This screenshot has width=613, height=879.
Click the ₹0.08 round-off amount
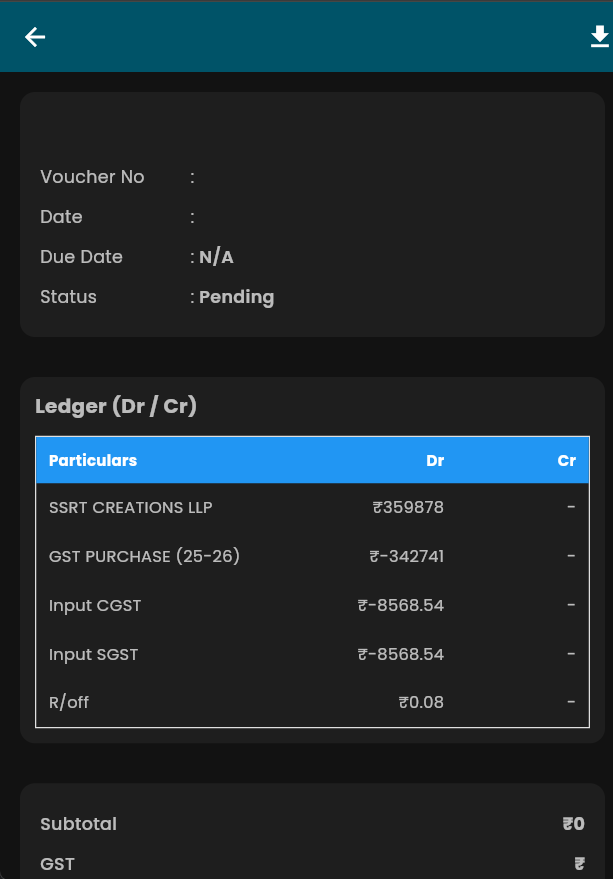pyautogui.click(x=421, y=702)
